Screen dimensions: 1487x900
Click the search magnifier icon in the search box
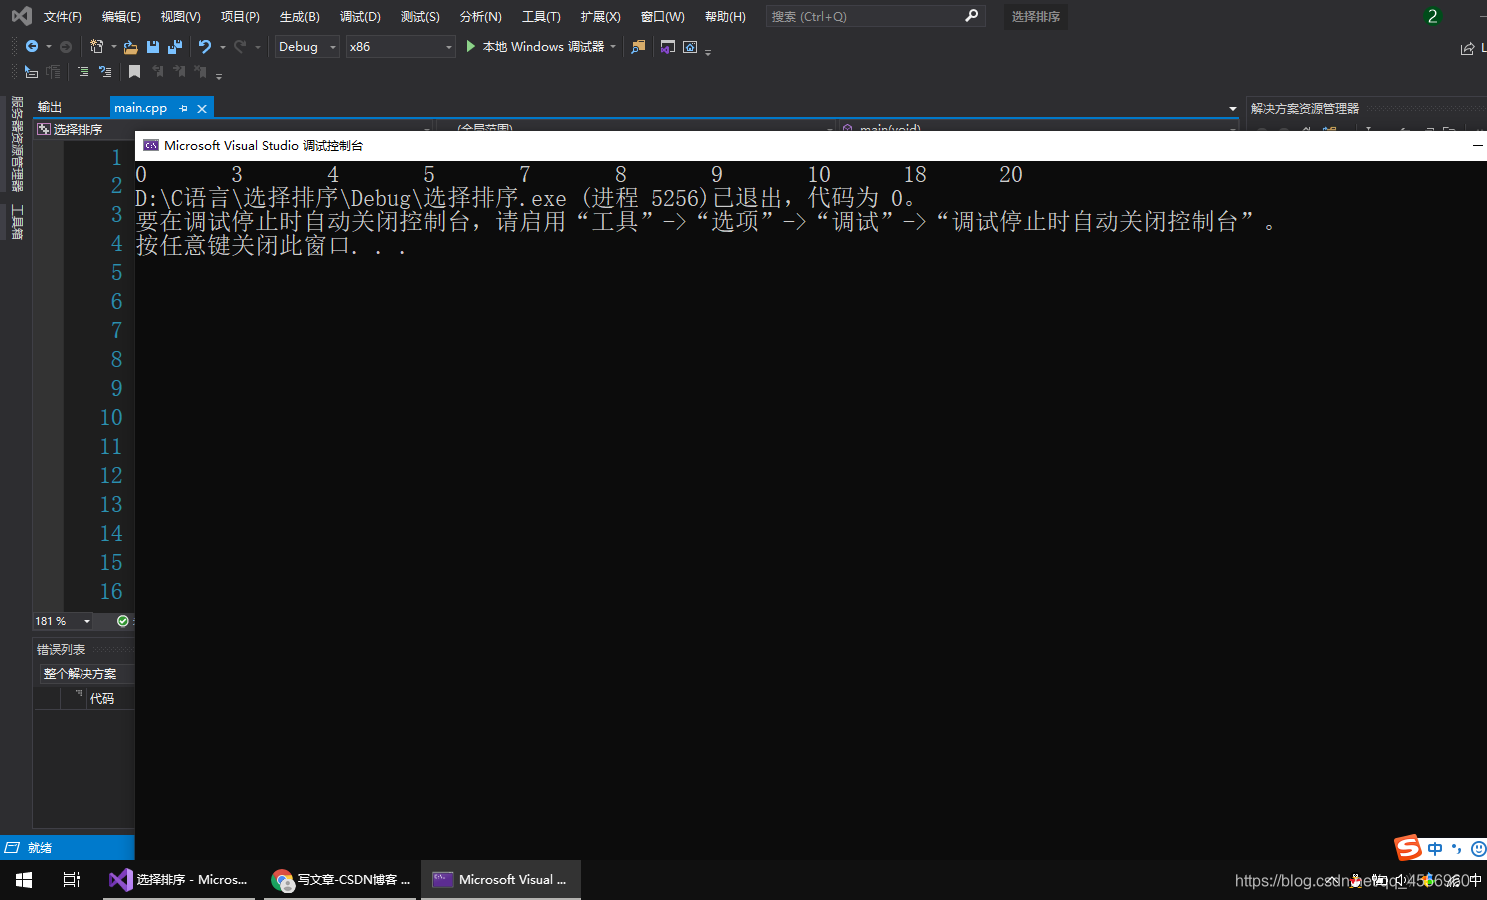point(971,16)
